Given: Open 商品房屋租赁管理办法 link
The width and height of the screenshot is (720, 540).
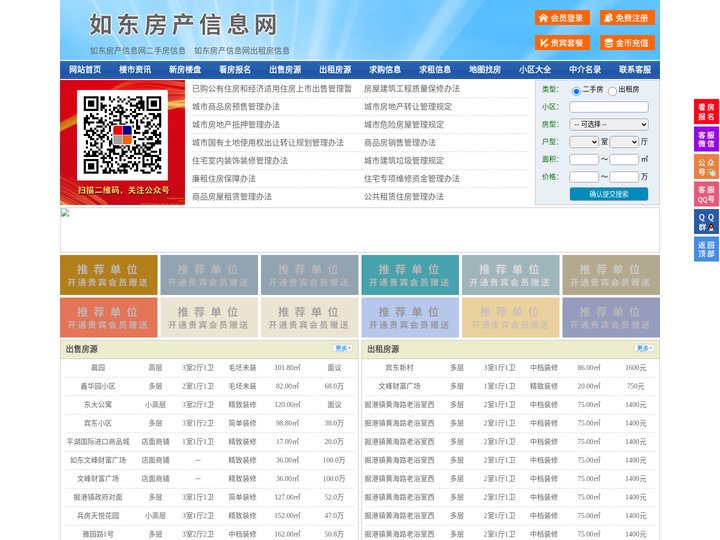Looking at the screenshot, I should click(232, 197).
